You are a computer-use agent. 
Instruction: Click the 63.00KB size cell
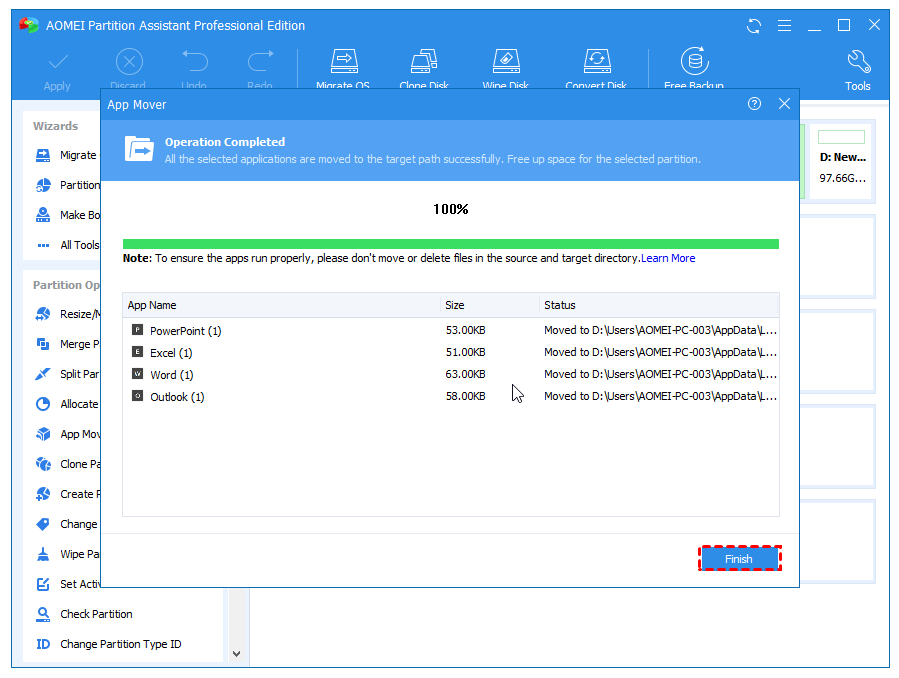click(466, 374)
